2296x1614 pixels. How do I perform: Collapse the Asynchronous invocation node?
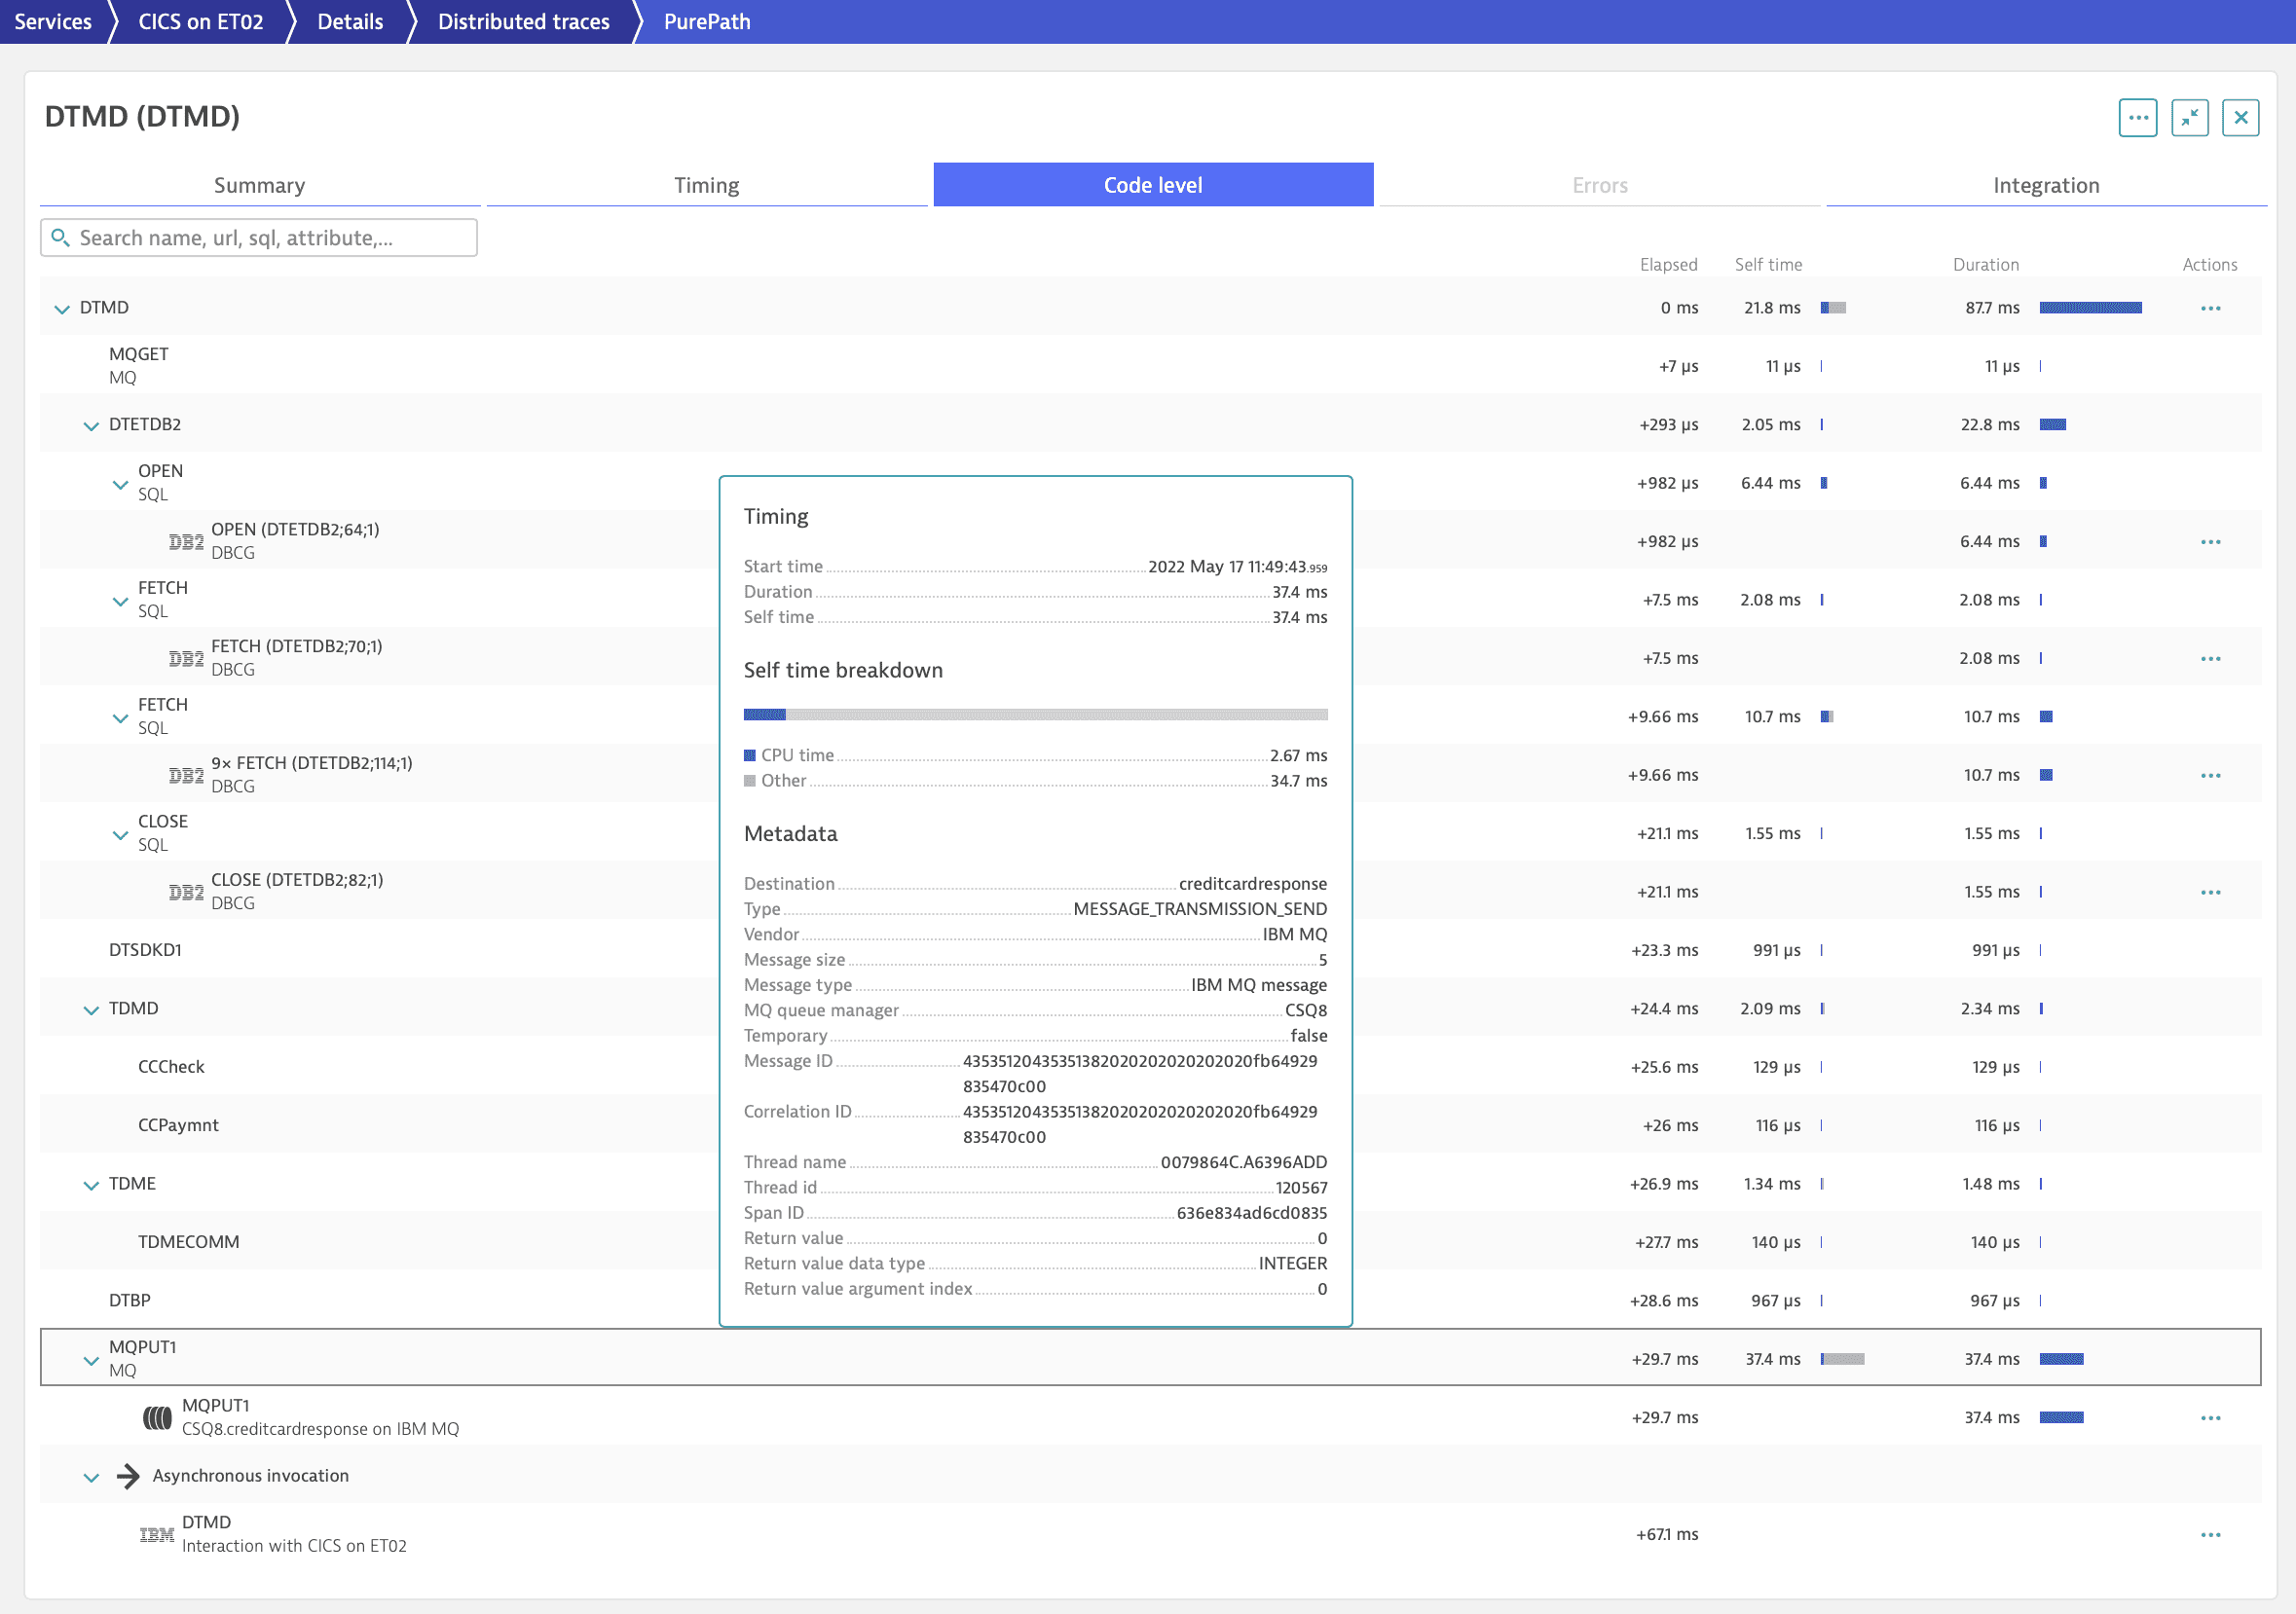(x=91, y=1477)
